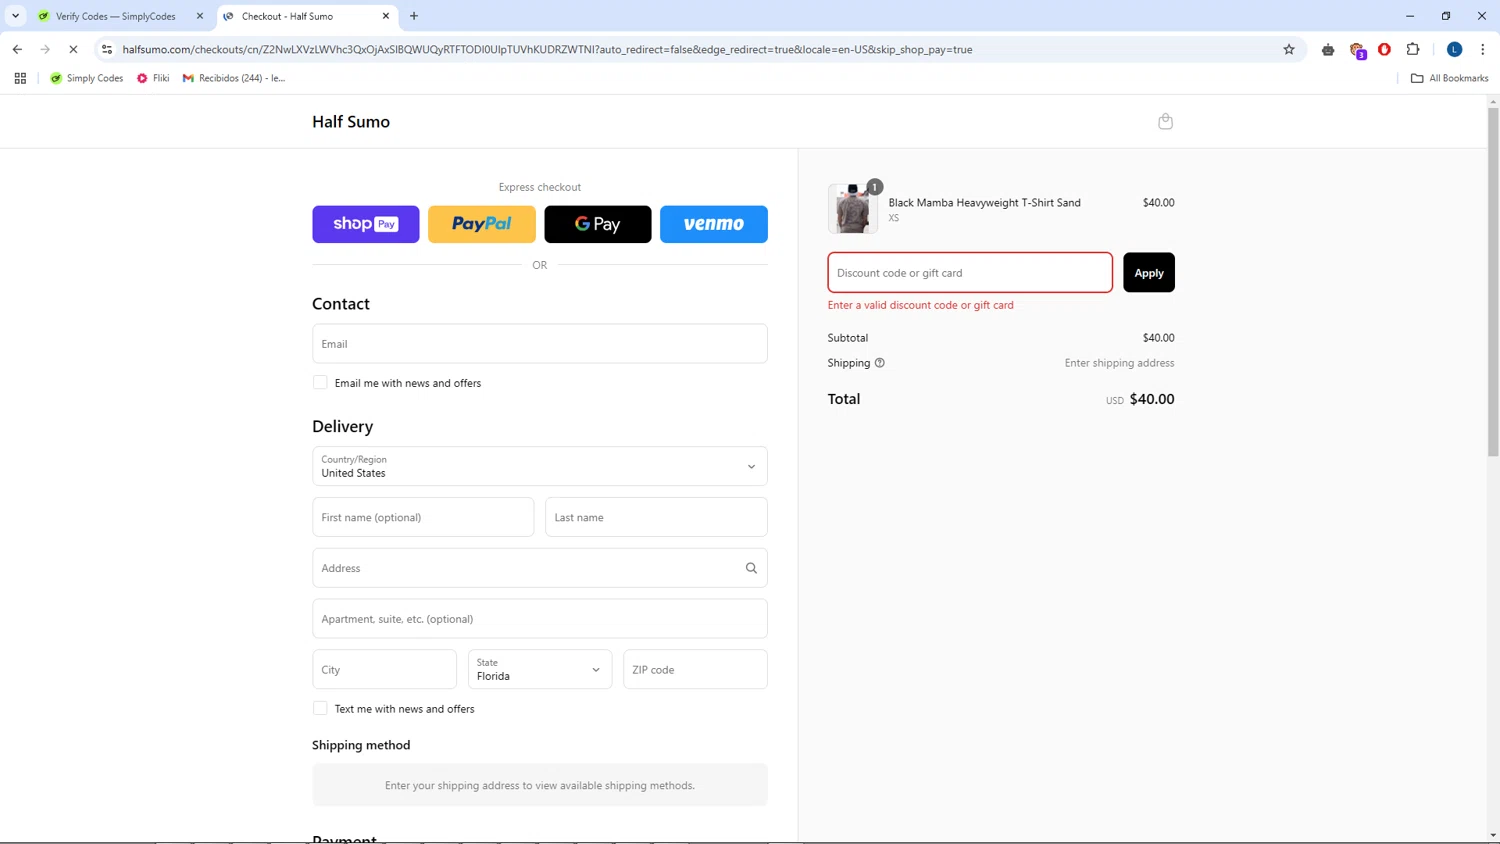Go to the Half Sumo store home
The height and width of the screenshot is (844, 1500).
(x=351, y=121)
